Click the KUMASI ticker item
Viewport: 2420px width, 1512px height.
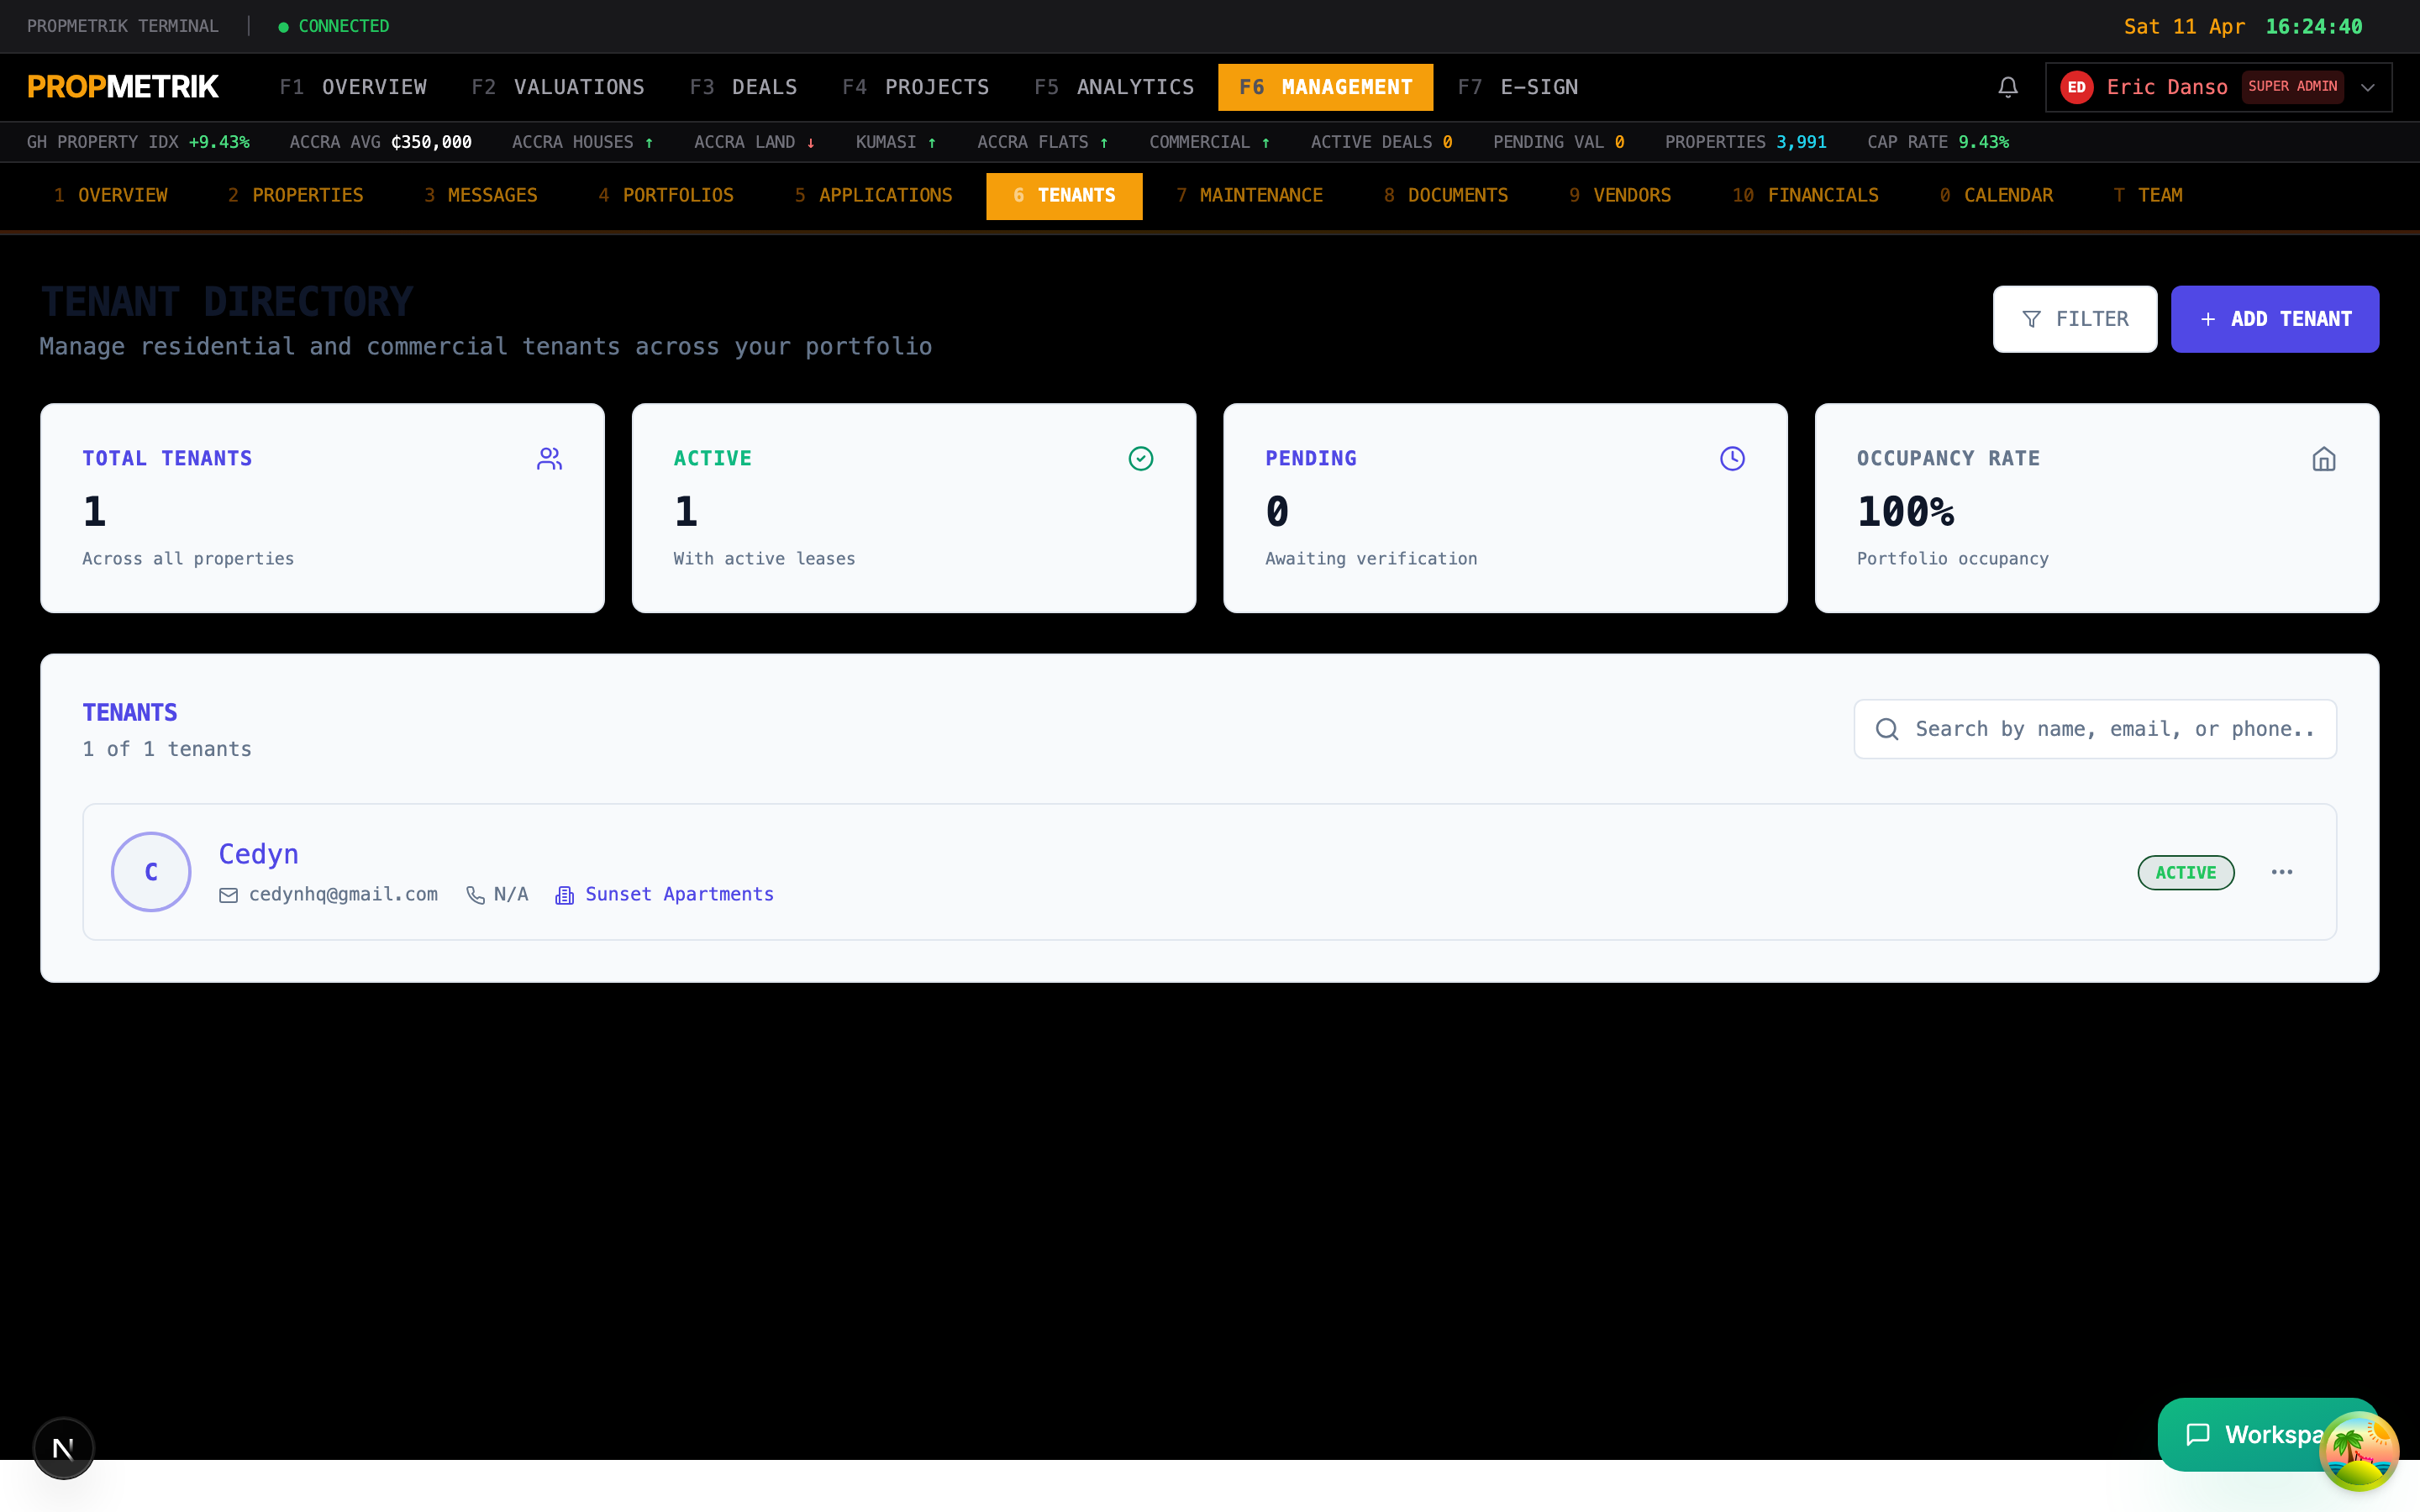point(896,142)
